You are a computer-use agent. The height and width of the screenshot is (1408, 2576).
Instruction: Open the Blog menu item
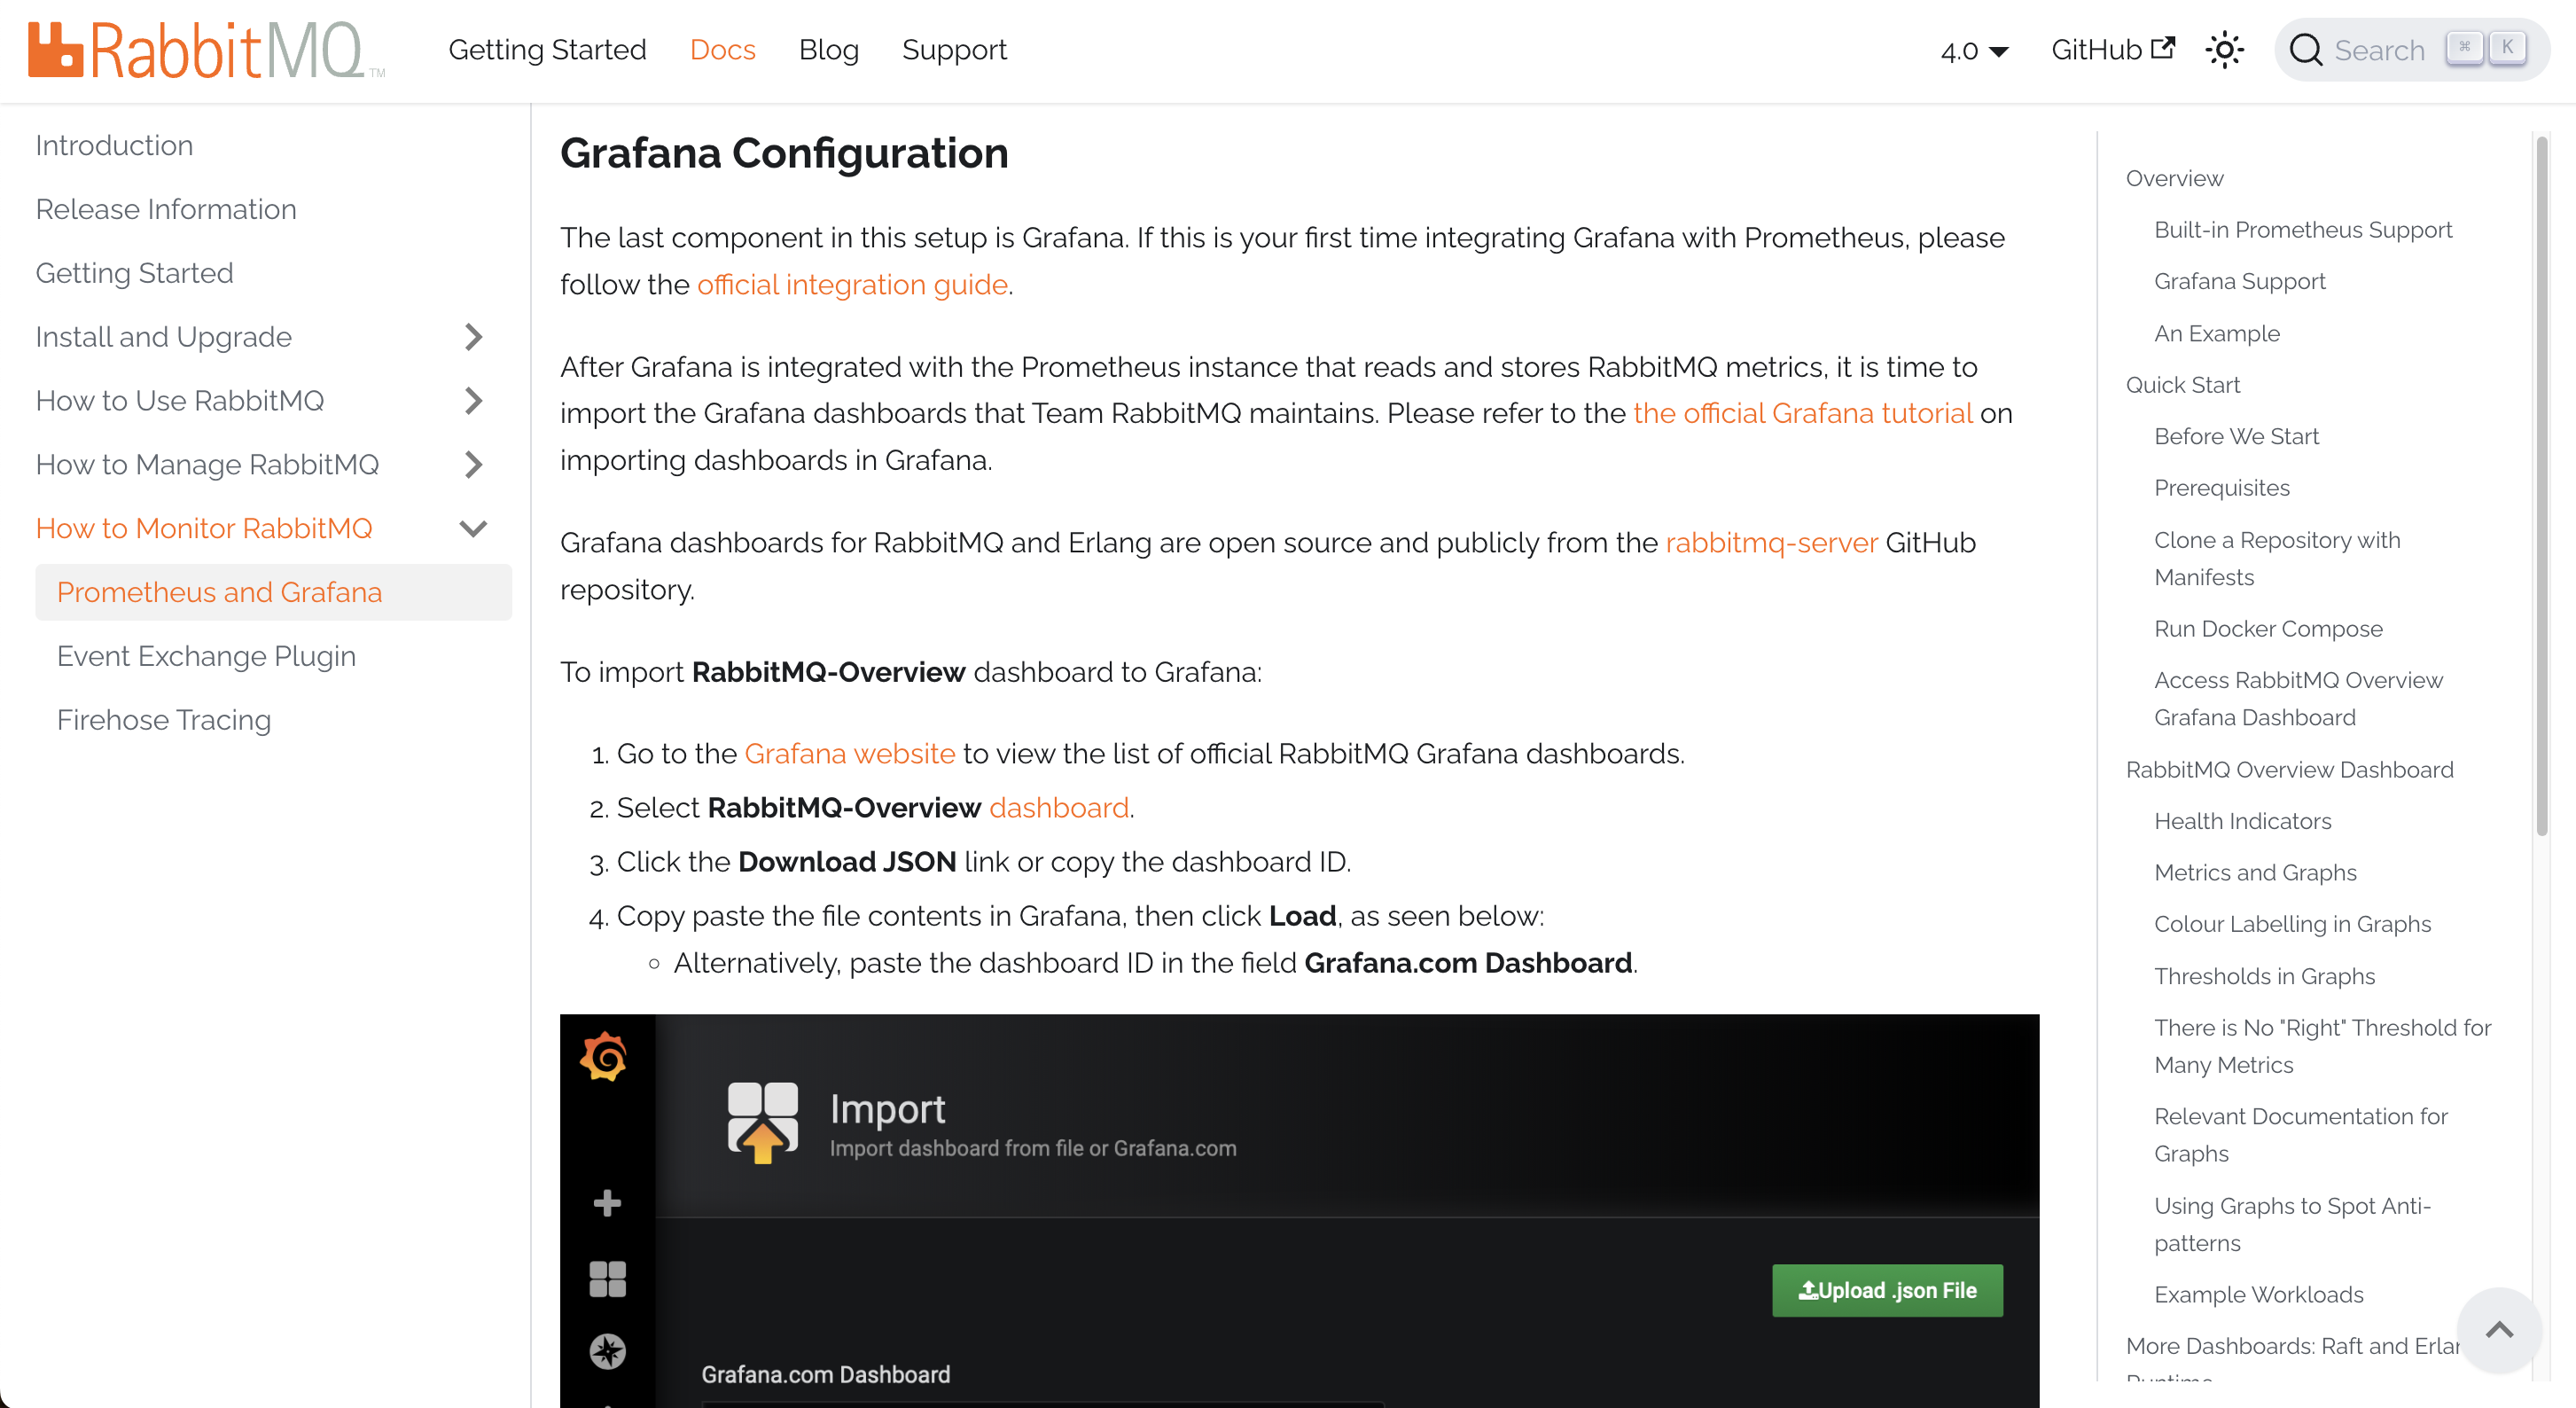point(828,50)
